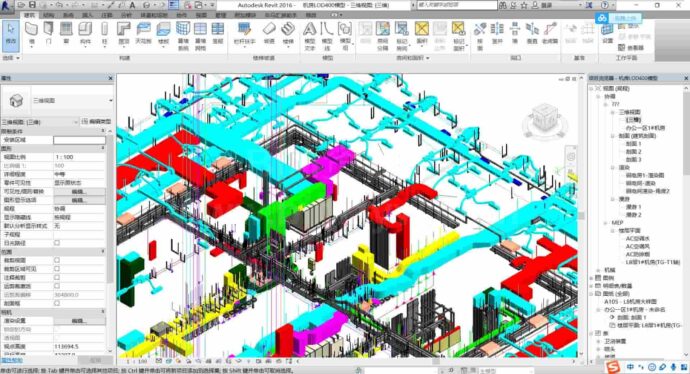
Task: Select the Door (门) tool
Action: (48, 33)
